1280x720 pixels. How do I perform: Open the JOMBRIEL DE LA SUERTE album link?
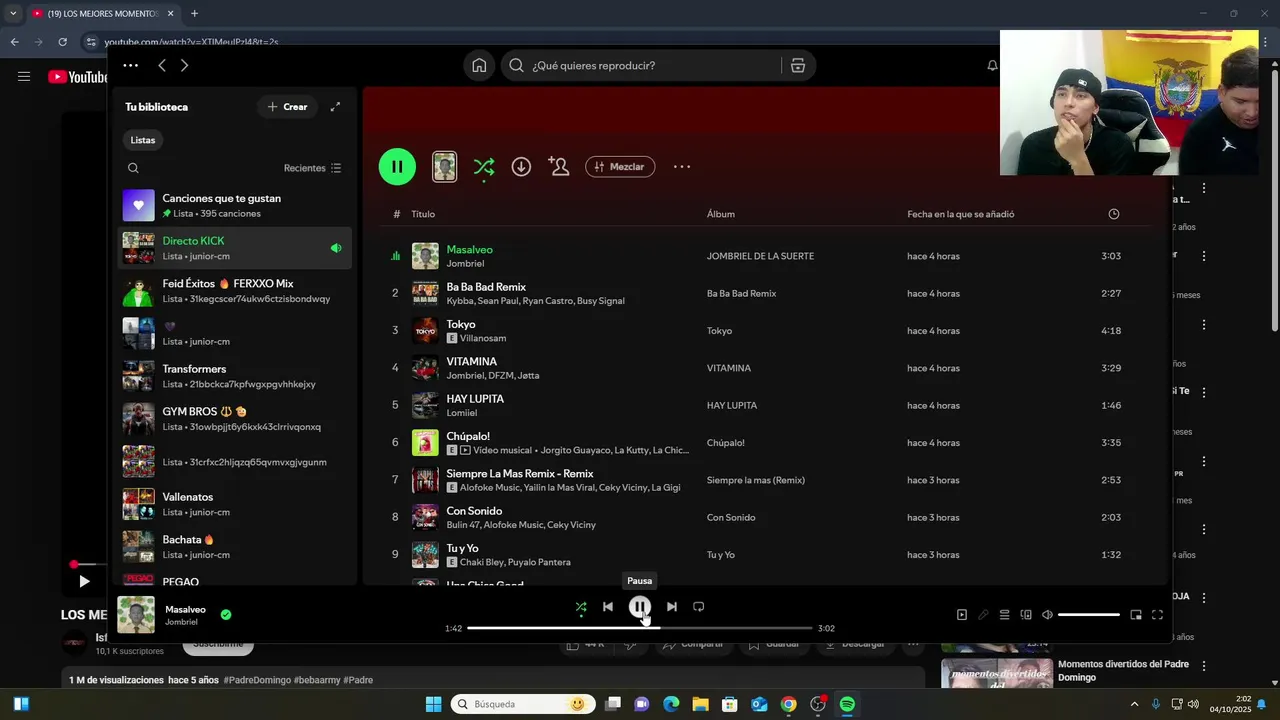[x=760, y=256]
